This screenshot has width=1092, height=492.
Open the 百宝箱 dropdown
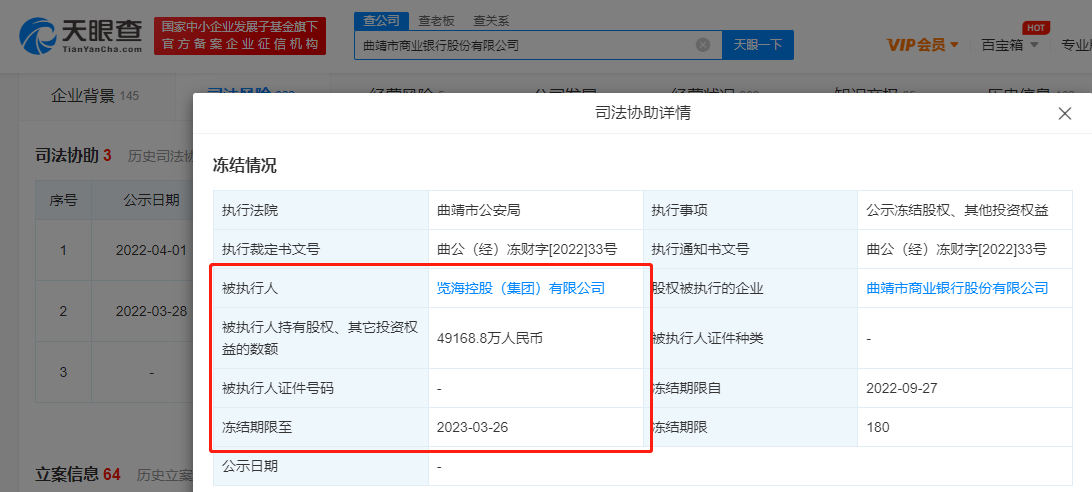pyautogui.click(x=1009, y=45)
